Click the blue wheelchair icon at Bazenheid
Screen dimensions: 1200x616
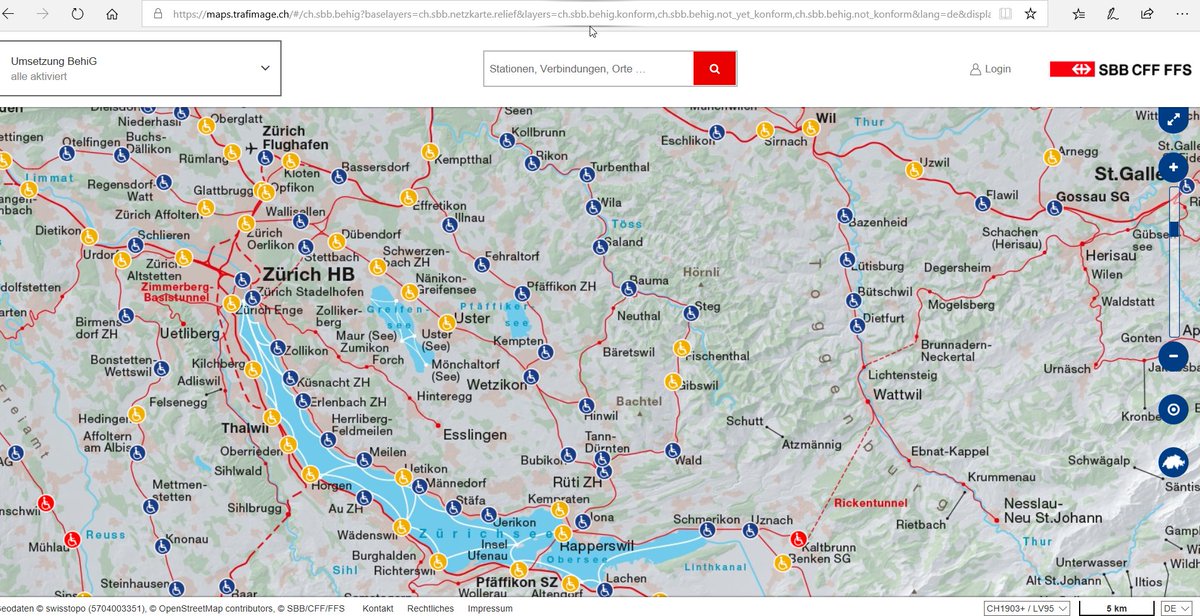coord(845,215)
